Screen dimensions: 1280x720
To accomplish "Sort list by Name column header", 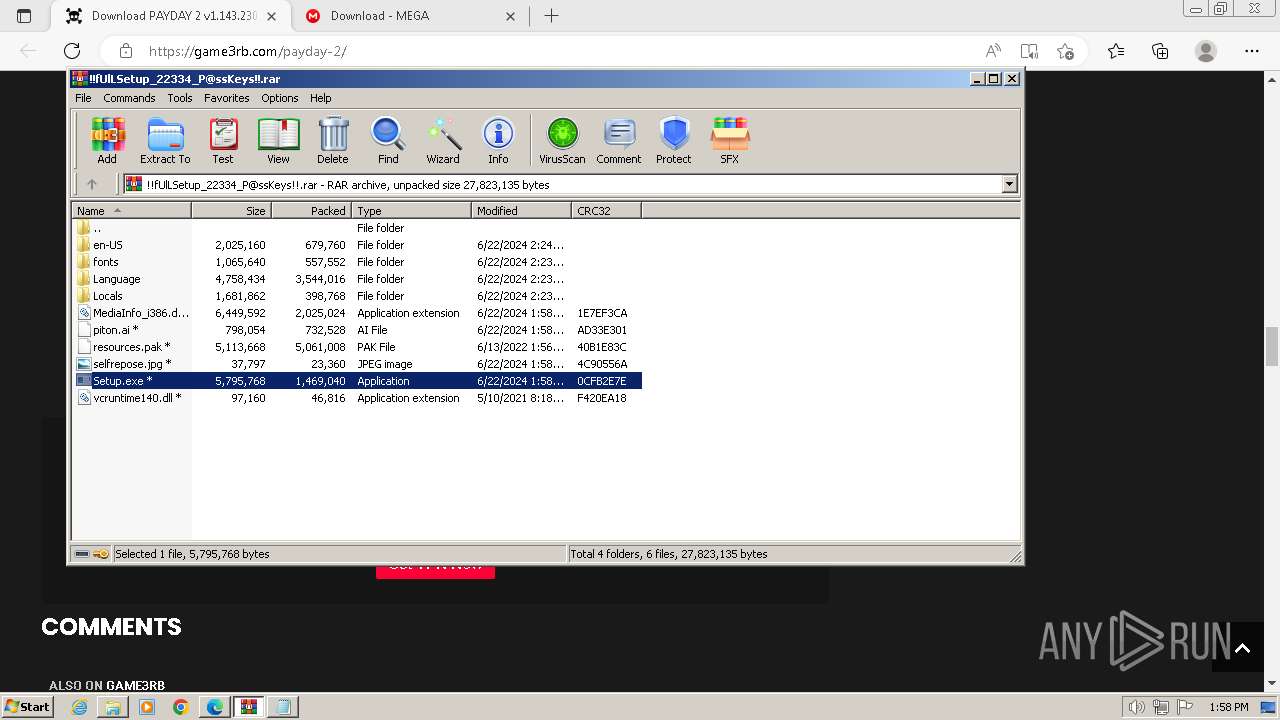I will click(131, 211).
